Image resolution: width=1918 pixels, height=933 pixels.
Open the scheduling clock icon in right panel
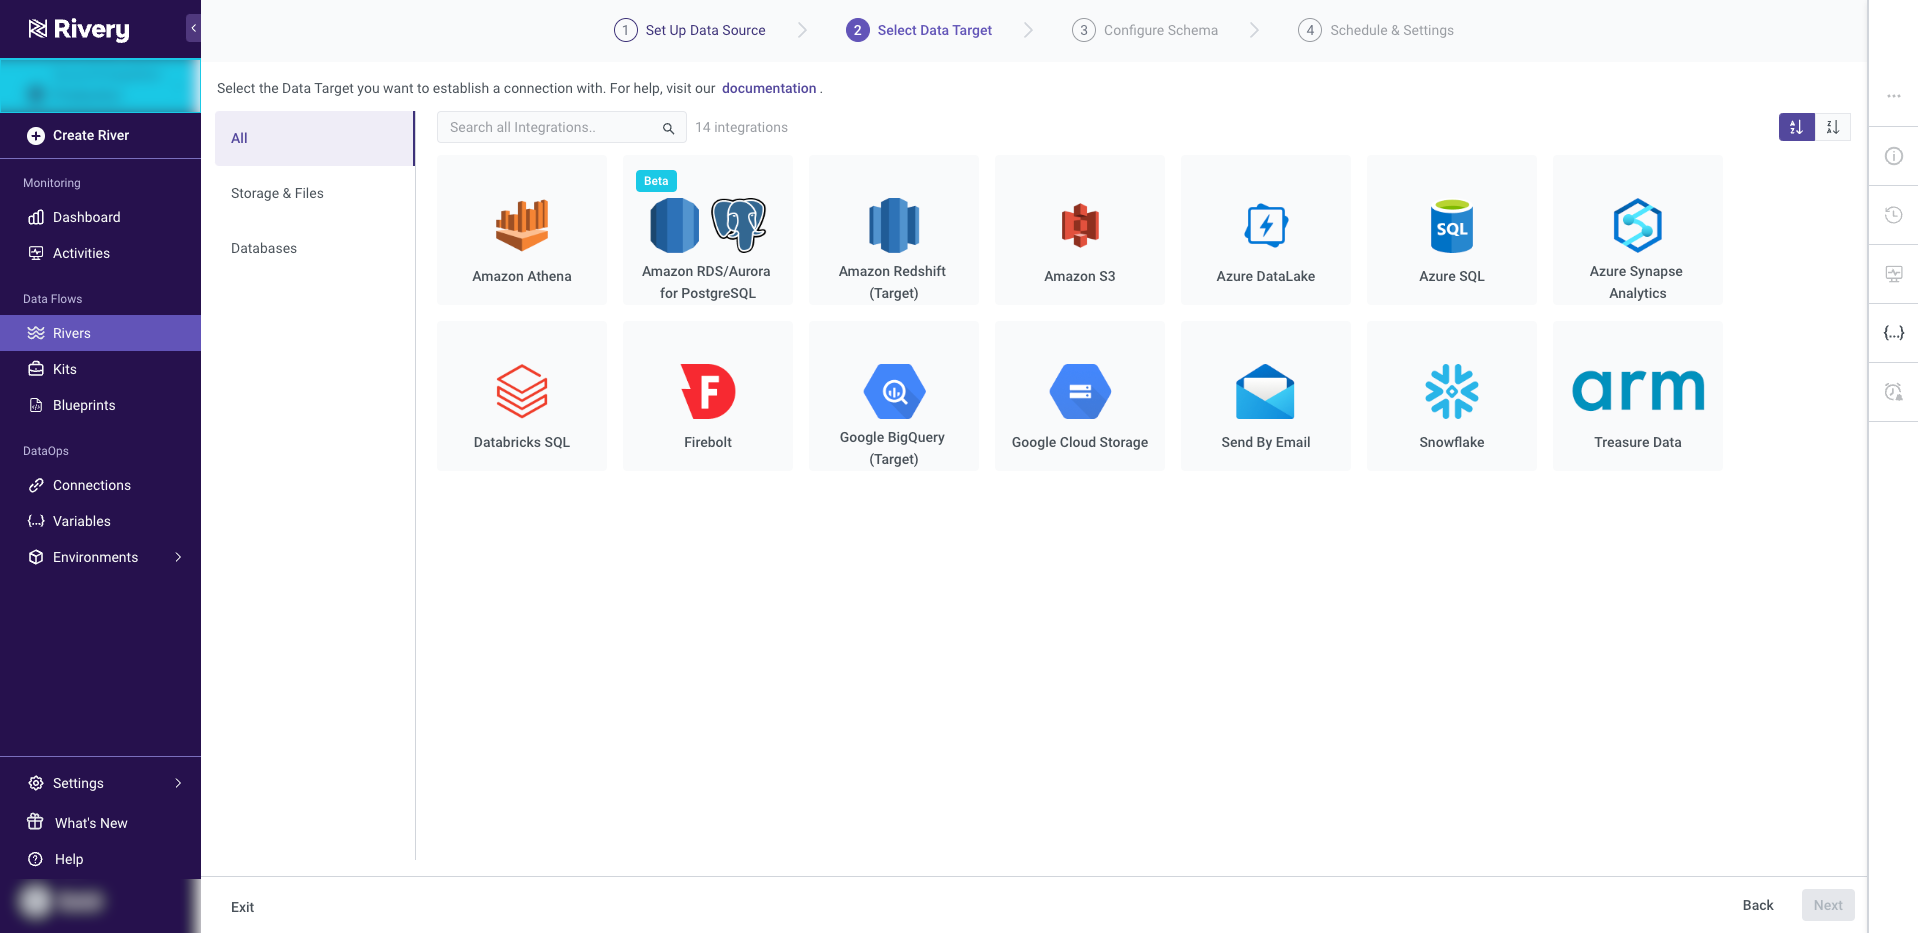[x=1894, y=392]
